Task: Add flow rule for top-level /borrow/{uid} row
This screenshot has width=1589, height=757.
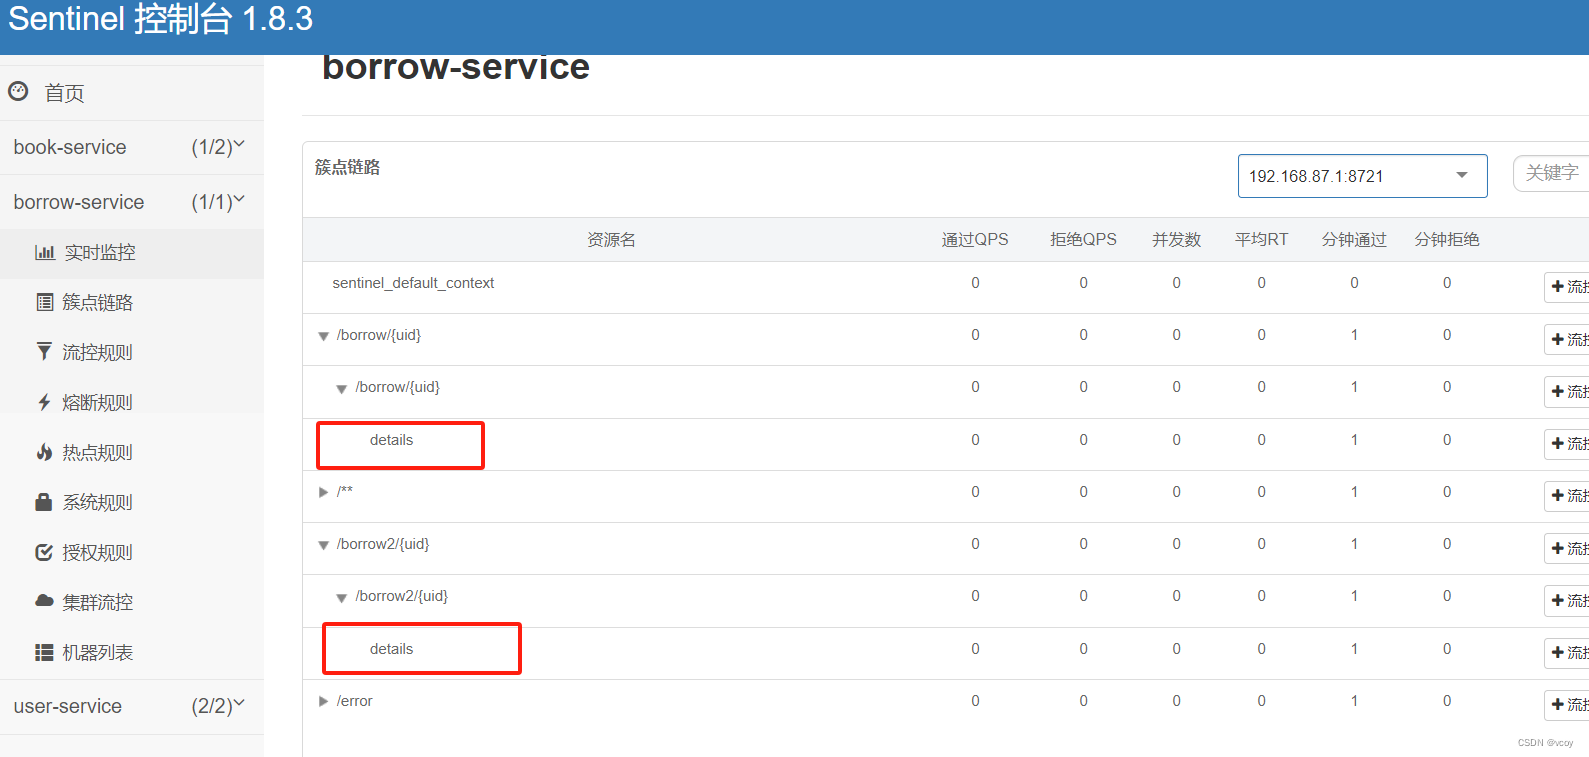Action: (x=1567, y=339)
